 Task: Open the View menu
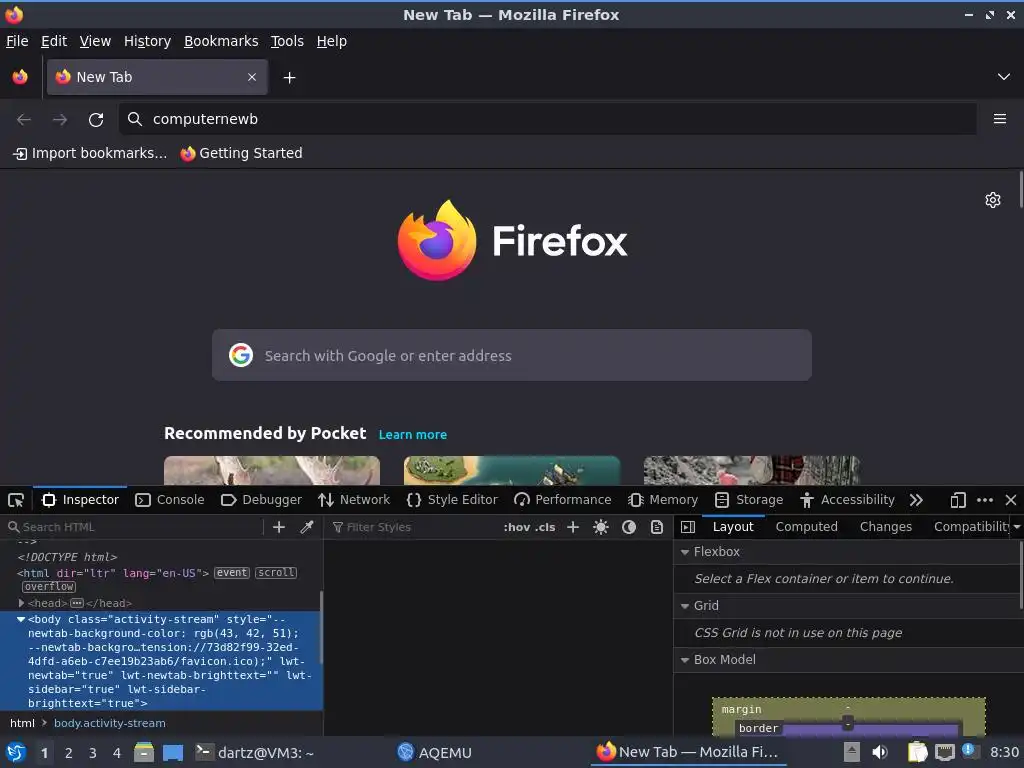tap(95, 41)
